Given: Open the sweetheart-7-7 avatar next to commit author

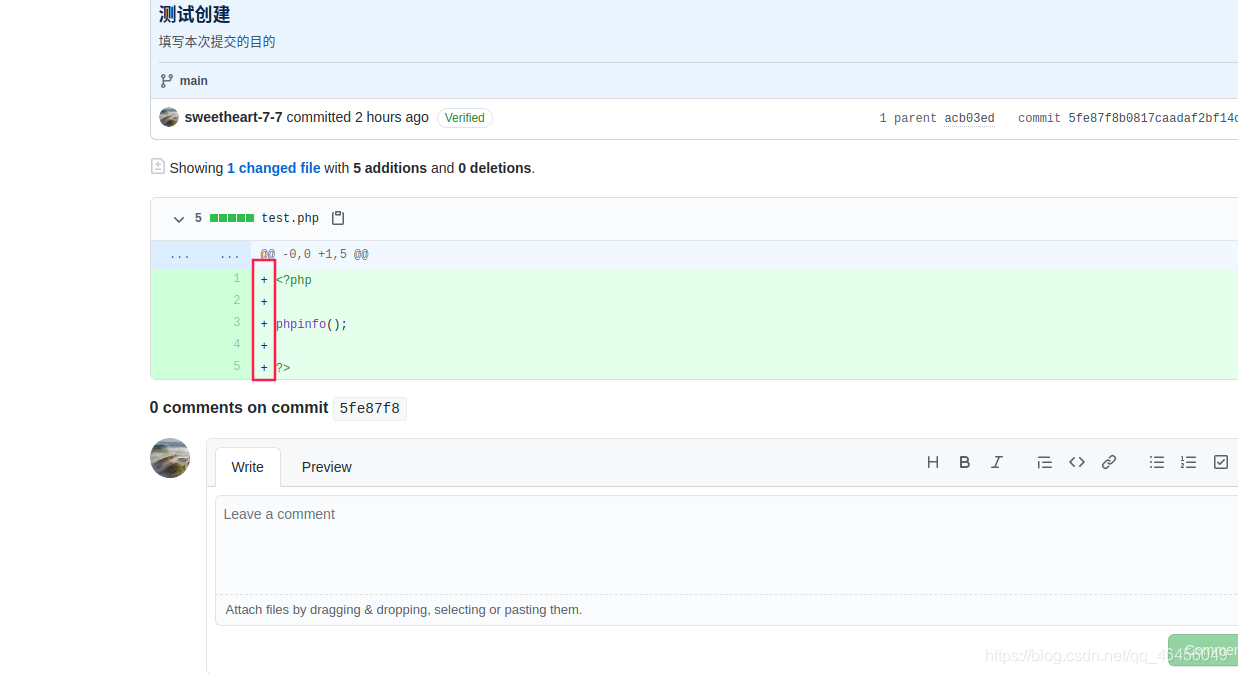Looking at the screenshot, I should click(169, 117).
